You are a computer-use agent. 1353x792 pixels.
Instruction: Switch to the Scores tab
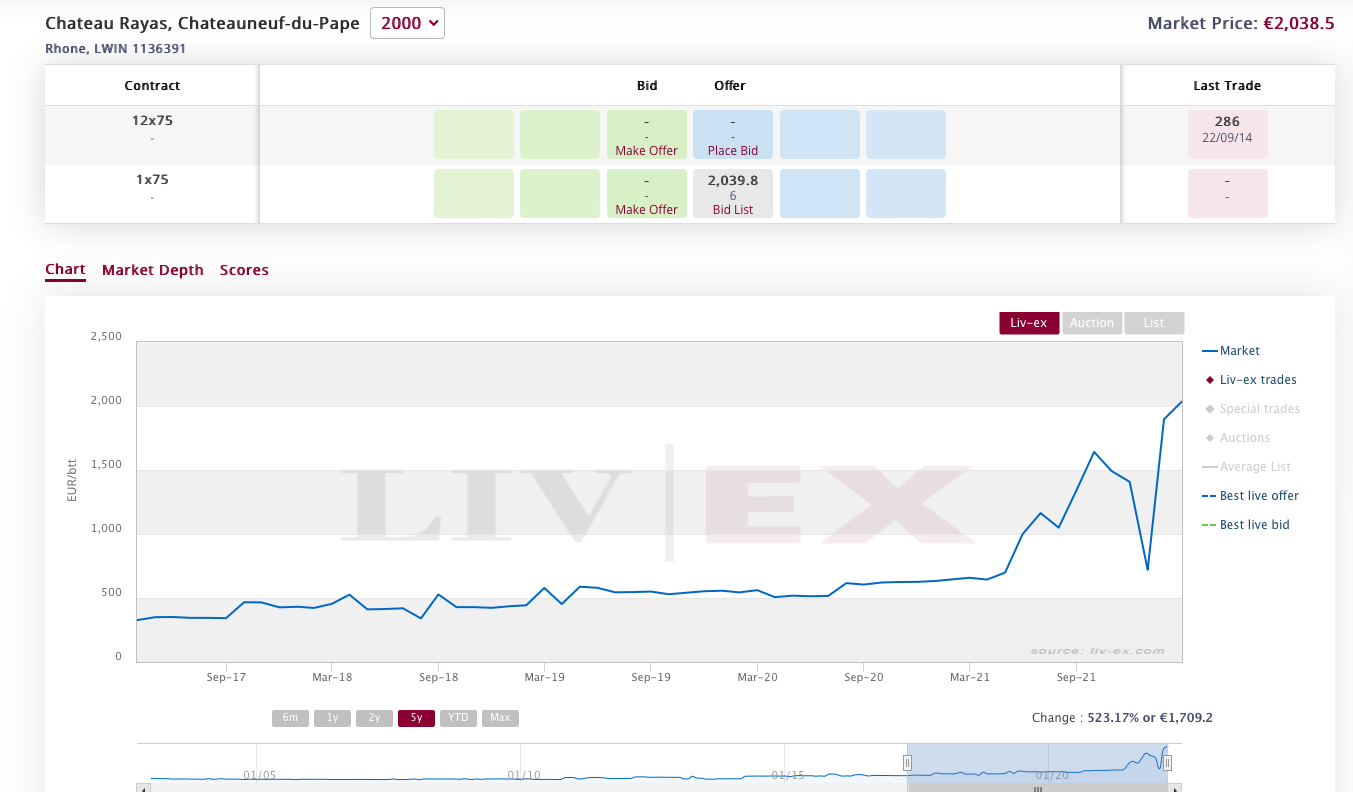[244, 270]
